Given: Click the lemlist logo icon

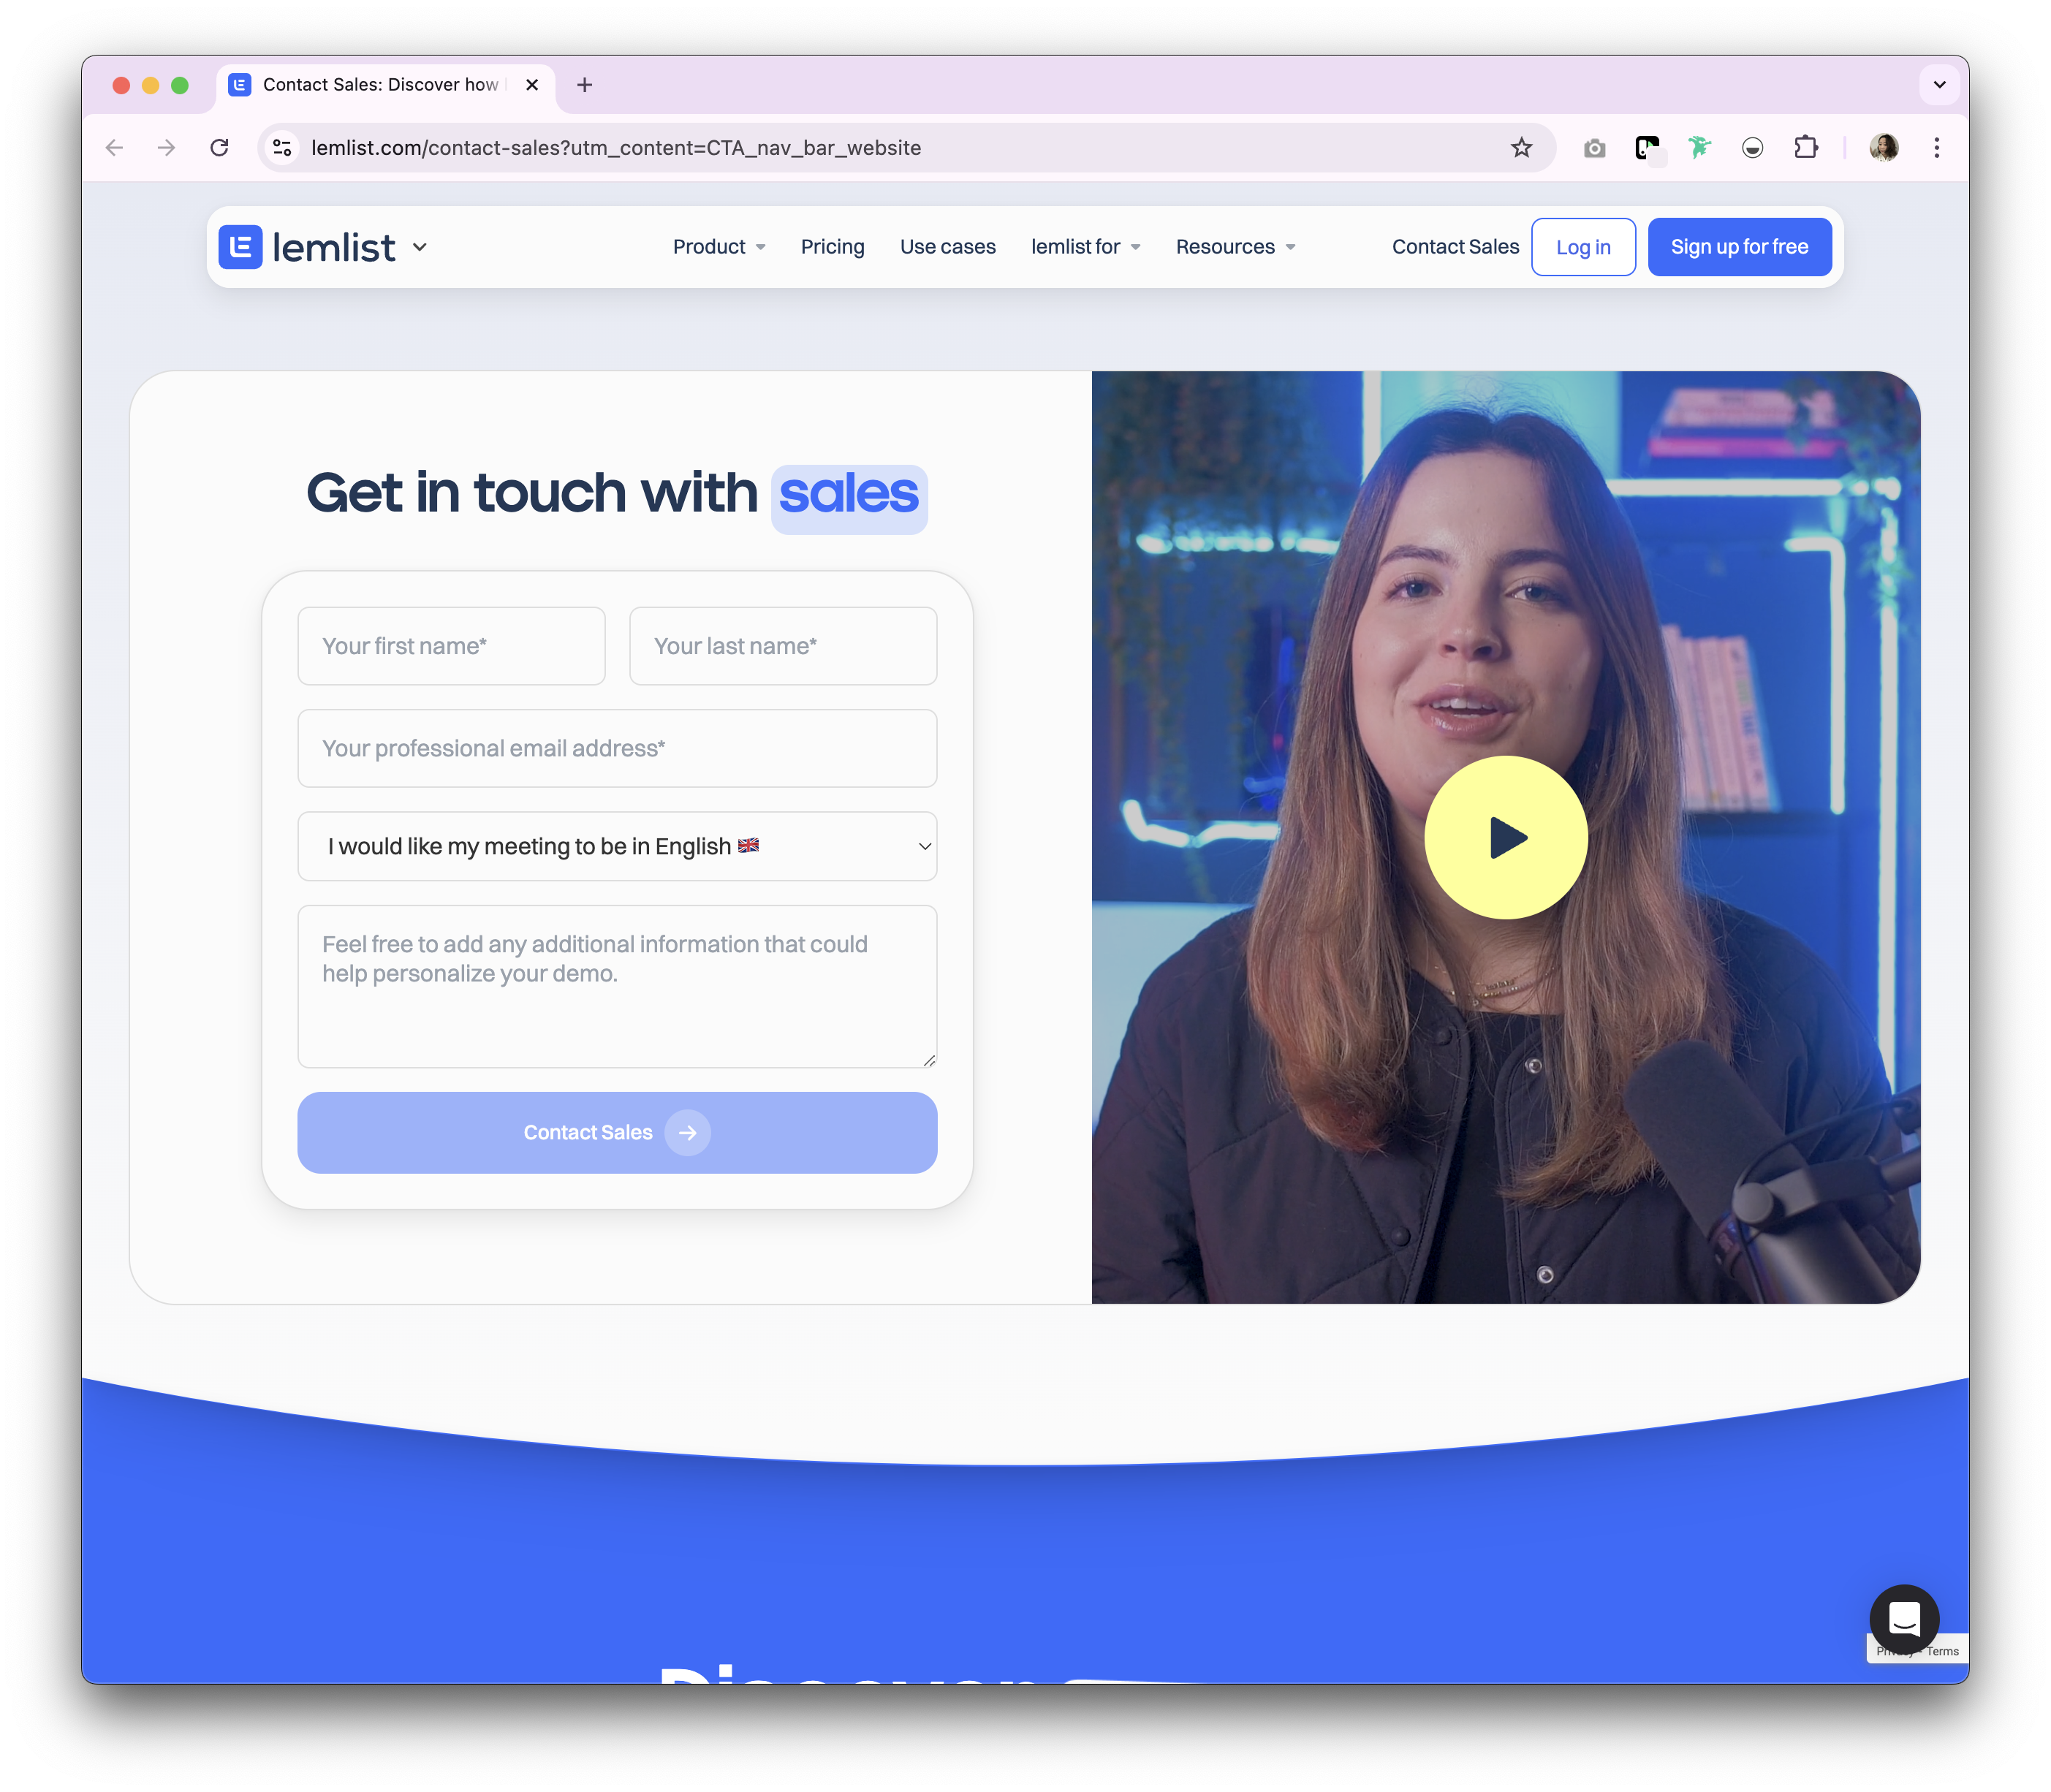Looking at the screenshot, I should [240, 247].
